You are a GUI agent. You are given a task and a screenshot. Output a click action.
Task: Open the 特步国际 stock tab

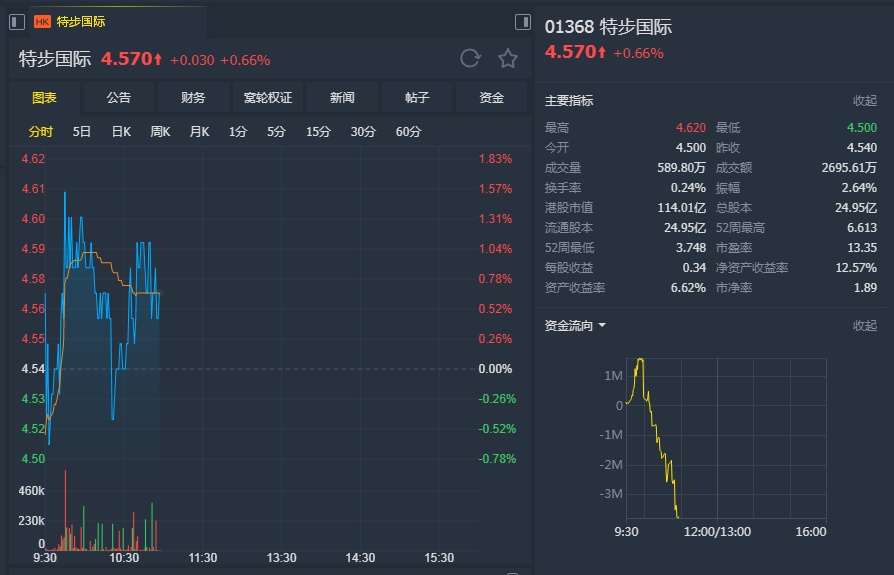[81, 21]
